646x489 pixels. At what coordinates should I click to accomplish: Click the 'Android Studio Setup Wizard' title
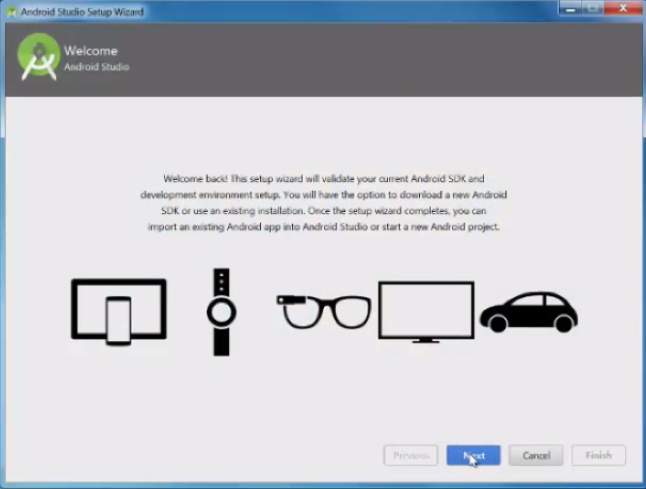[x=82, y=12]
